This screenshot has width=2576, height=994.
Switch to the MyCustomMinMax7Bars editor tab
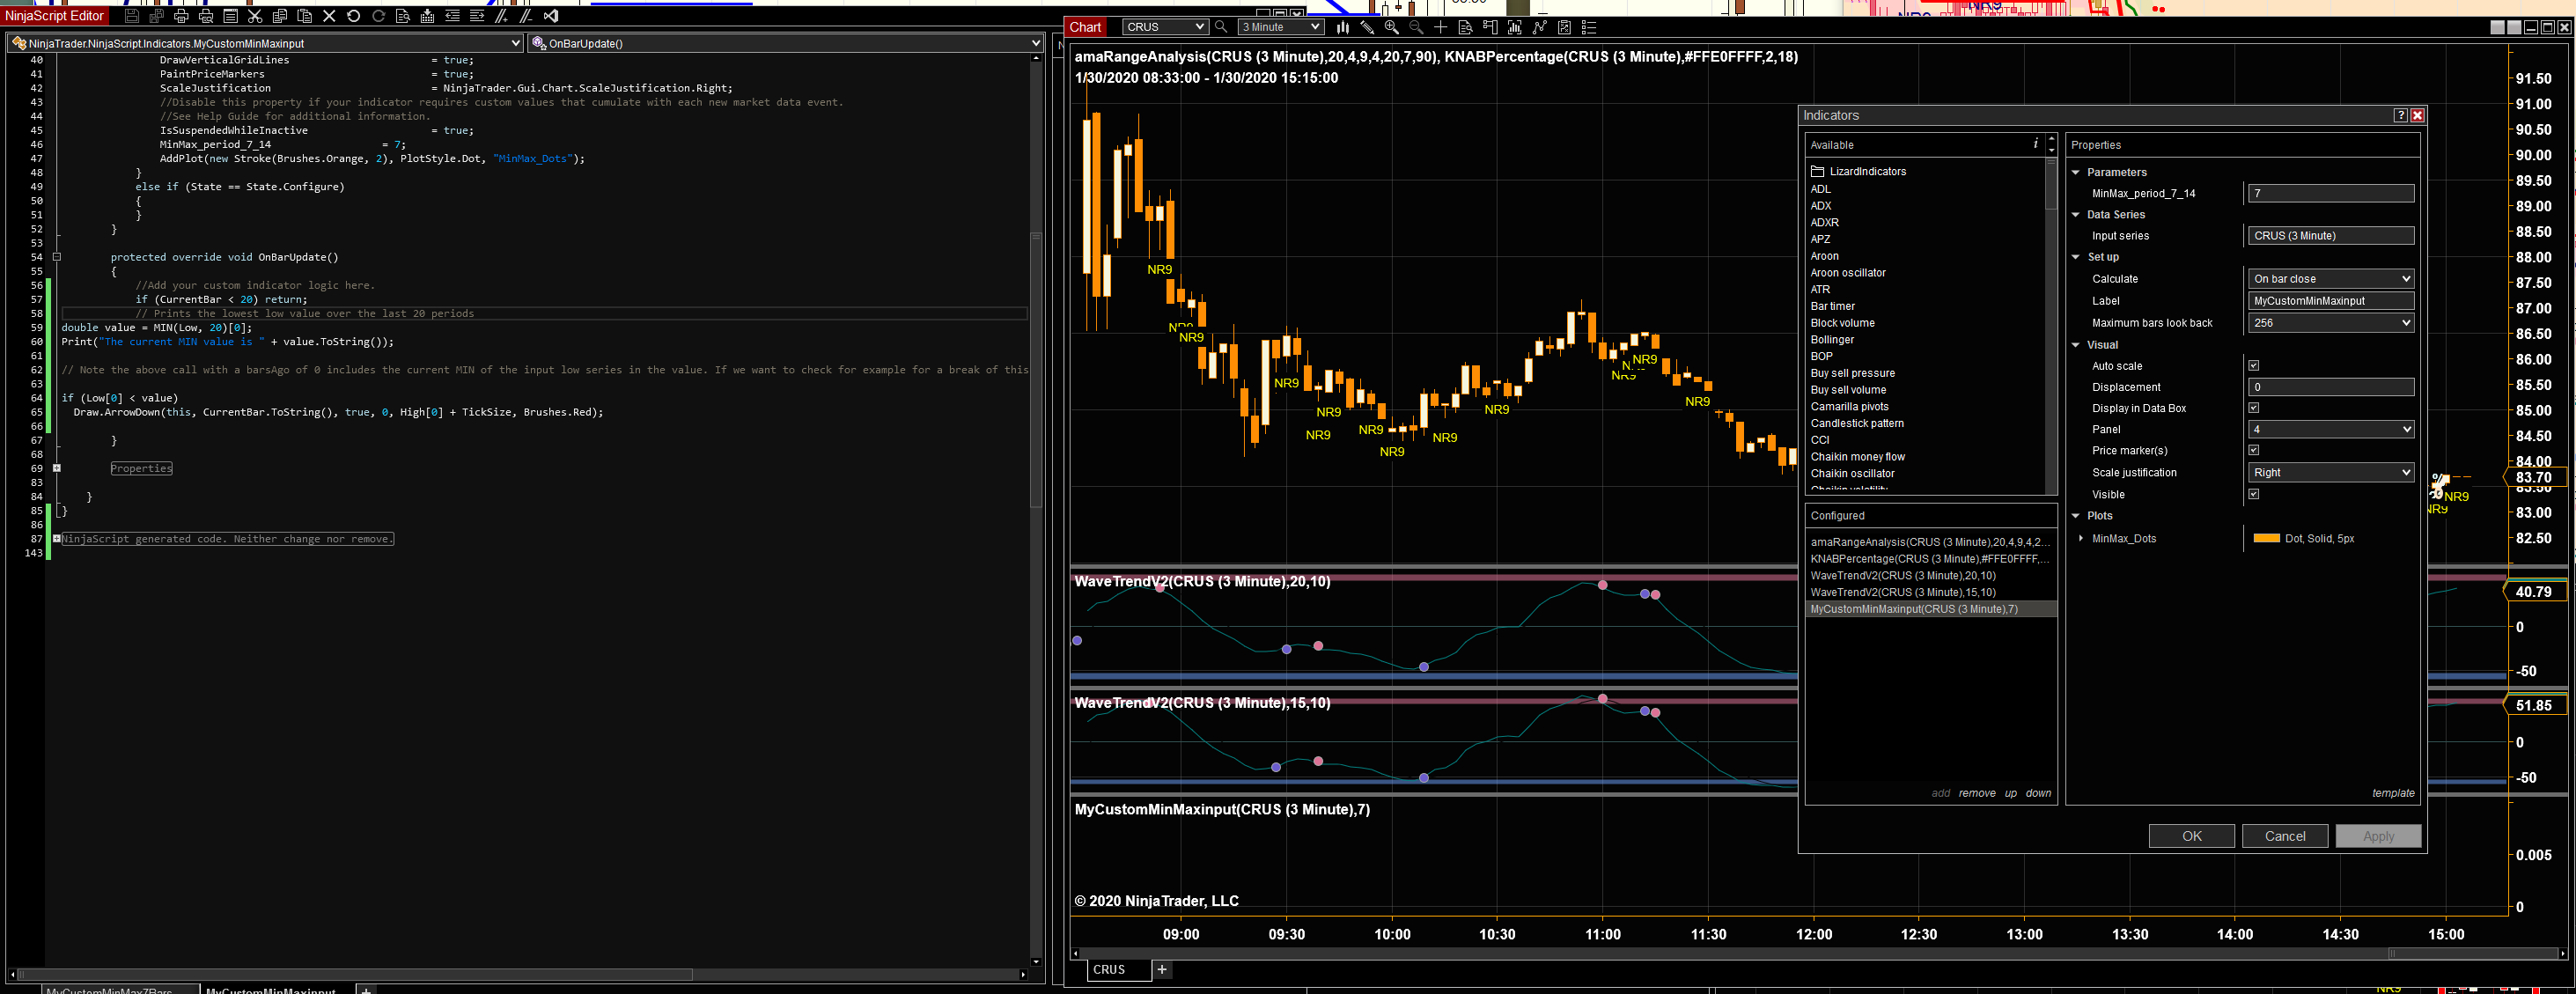pos(110,990)
